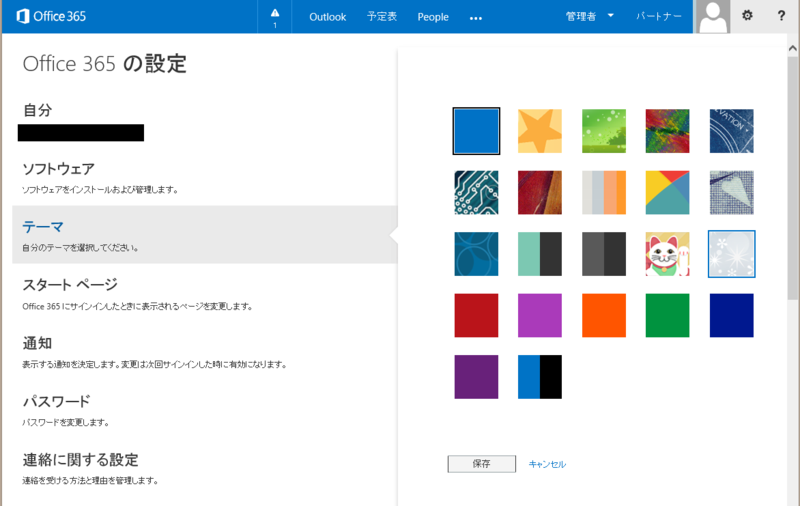This screenshot has height=506, width=800.
Task: Open the settings gear icon
Action: [x=747, y=15]
